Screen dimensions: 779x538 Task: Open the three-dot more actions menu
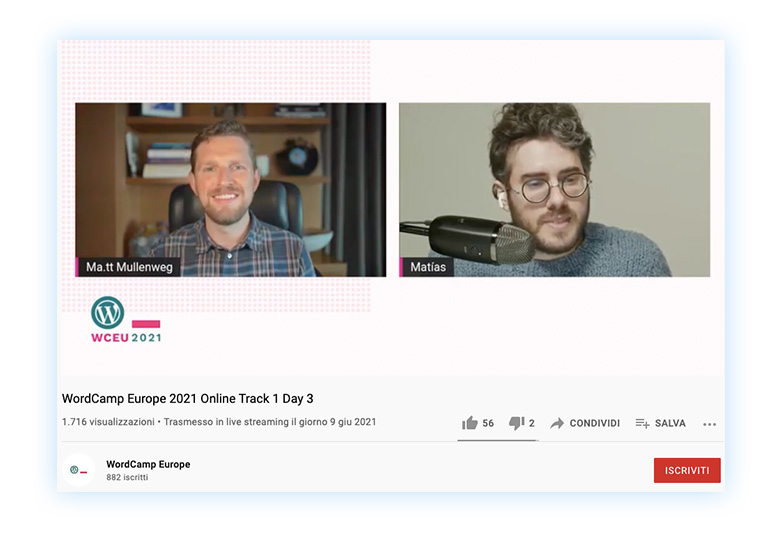tap(709, 424)
